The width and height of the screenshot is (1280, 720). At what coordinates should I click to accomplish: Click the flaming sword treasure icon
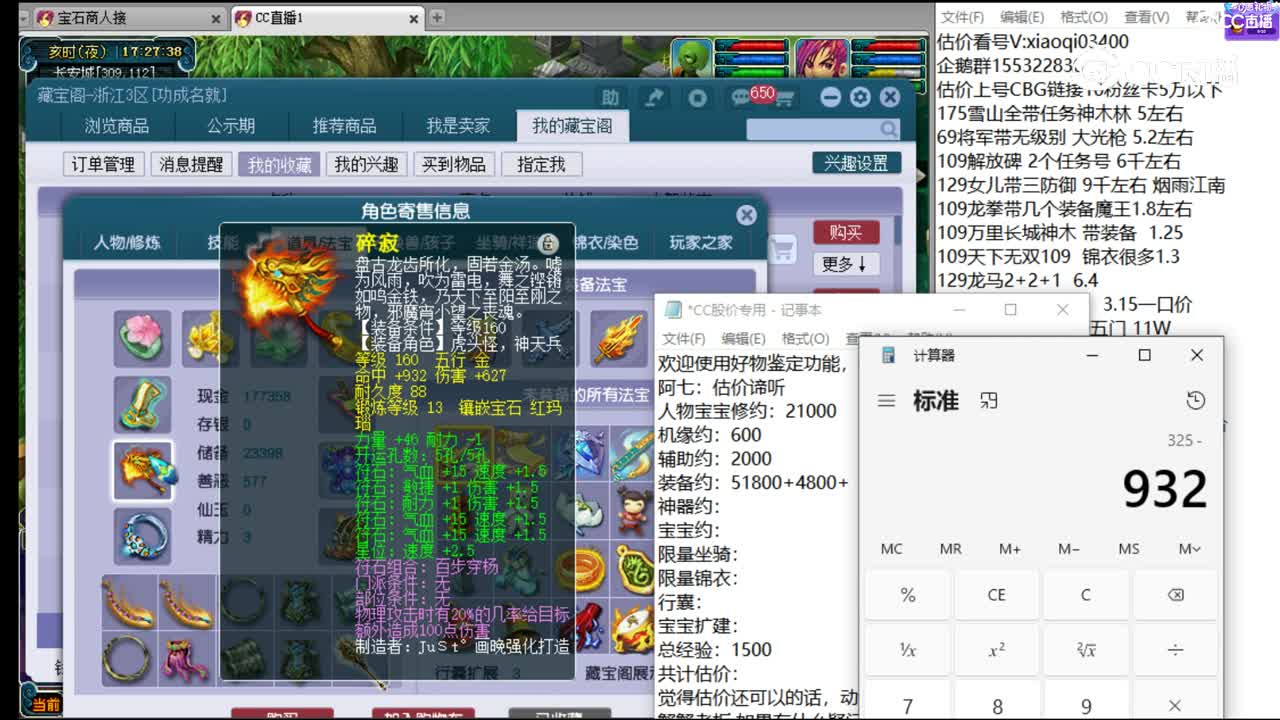coord(619,338)
